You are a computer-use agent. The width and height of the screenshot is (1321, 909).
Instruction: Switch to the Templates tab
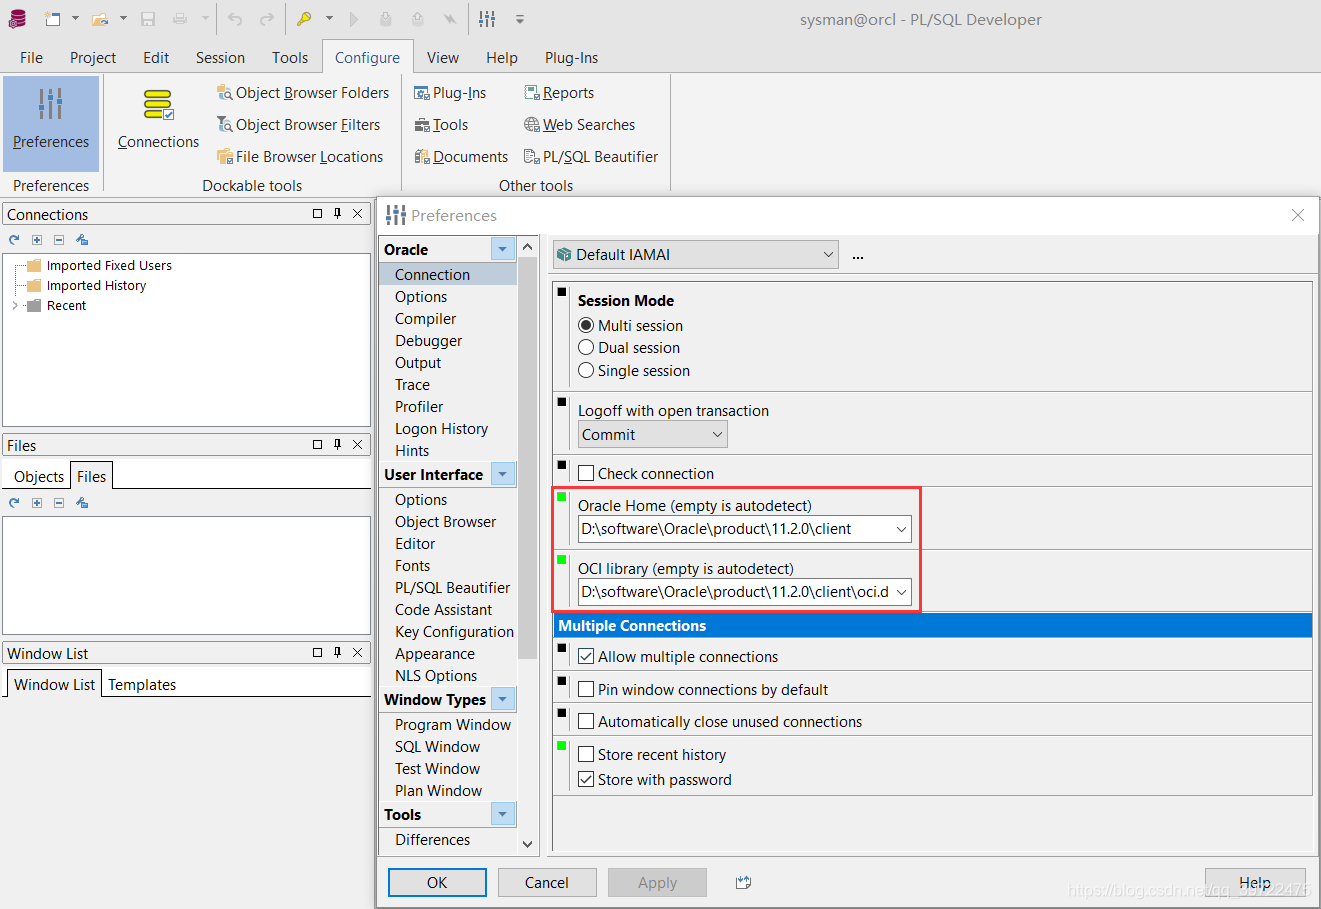click(x=142, y=685)
